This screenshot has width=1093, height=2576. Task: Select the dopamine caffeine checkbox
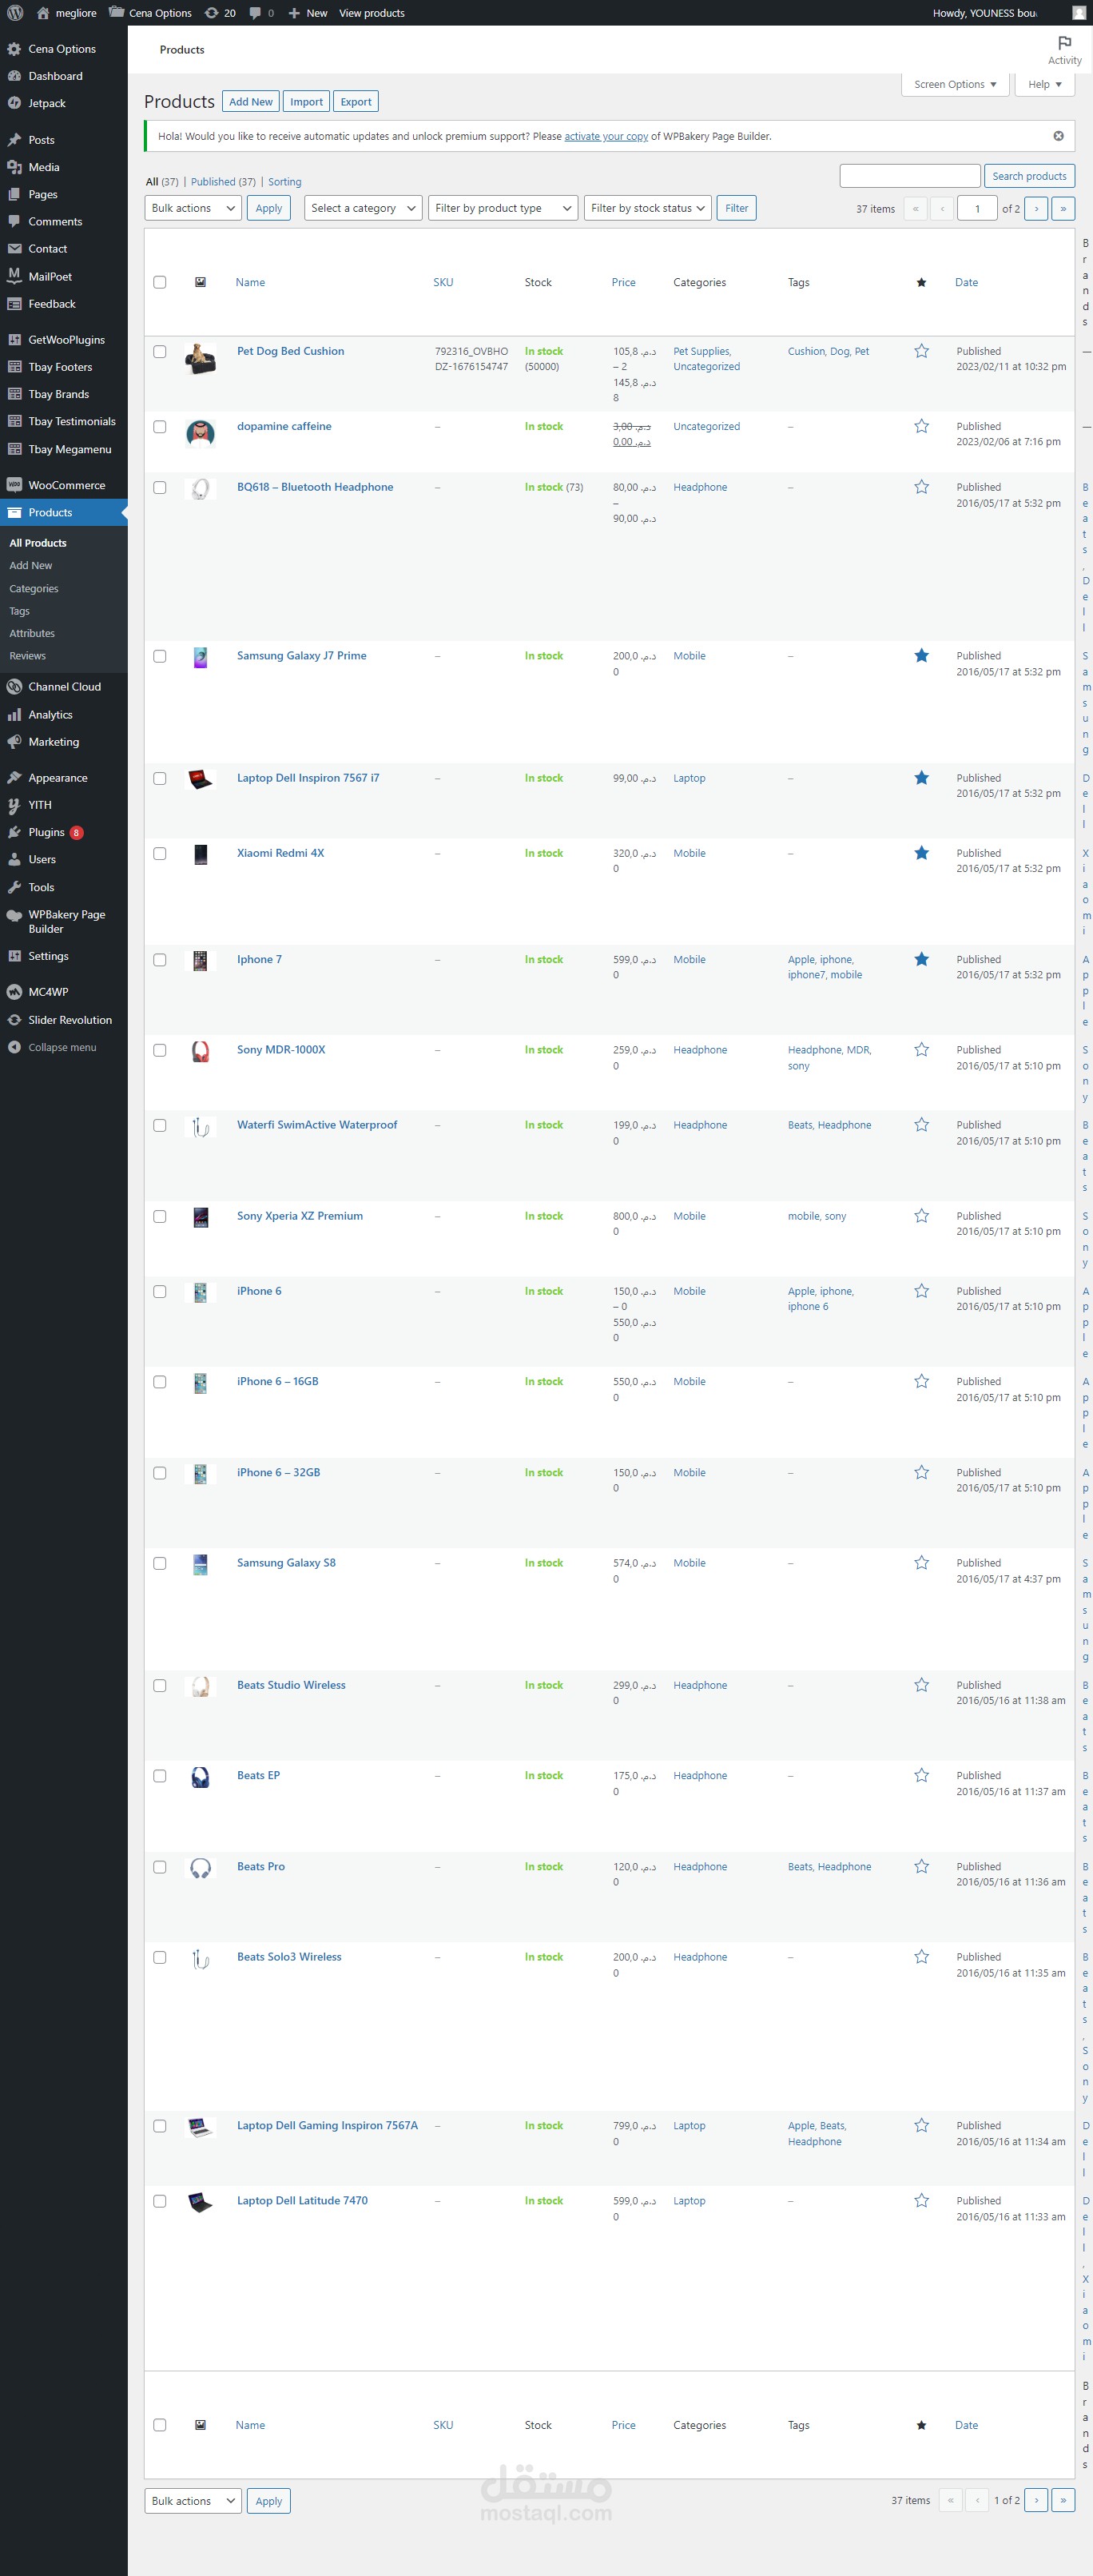click(x=160, y=427)
